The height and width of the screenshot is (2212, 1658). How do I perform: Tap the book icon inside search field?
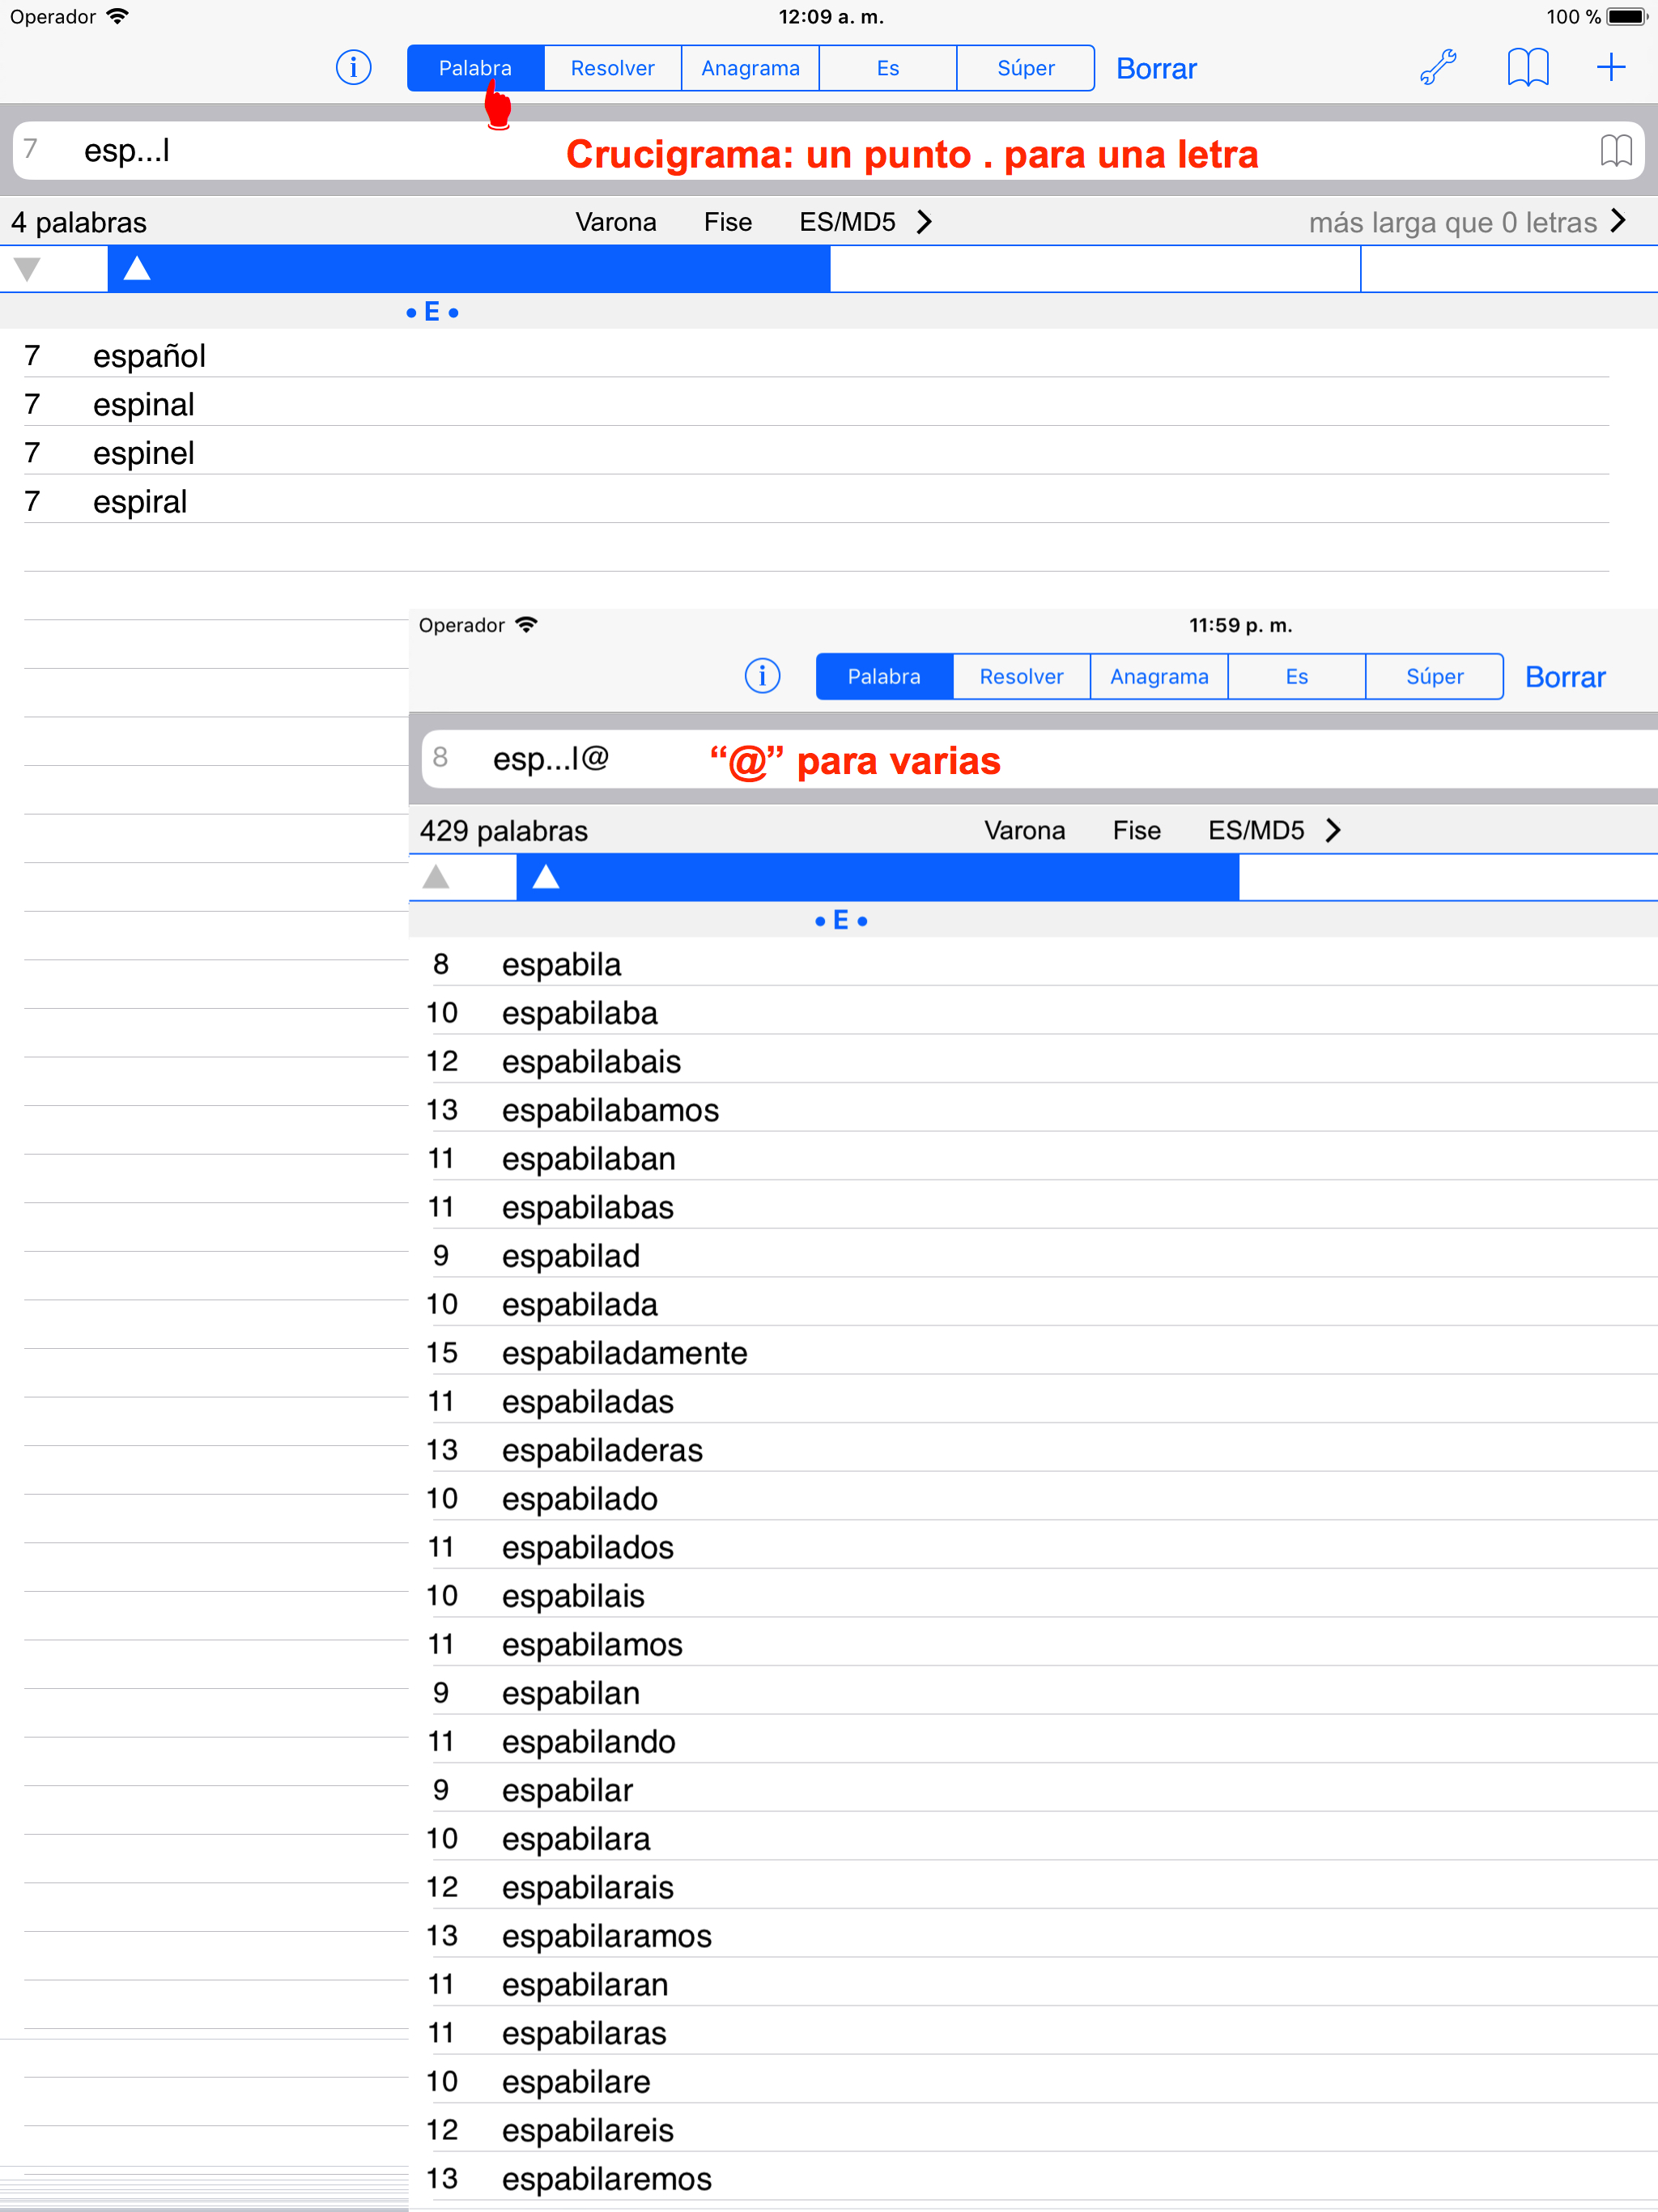(1615, 151)
